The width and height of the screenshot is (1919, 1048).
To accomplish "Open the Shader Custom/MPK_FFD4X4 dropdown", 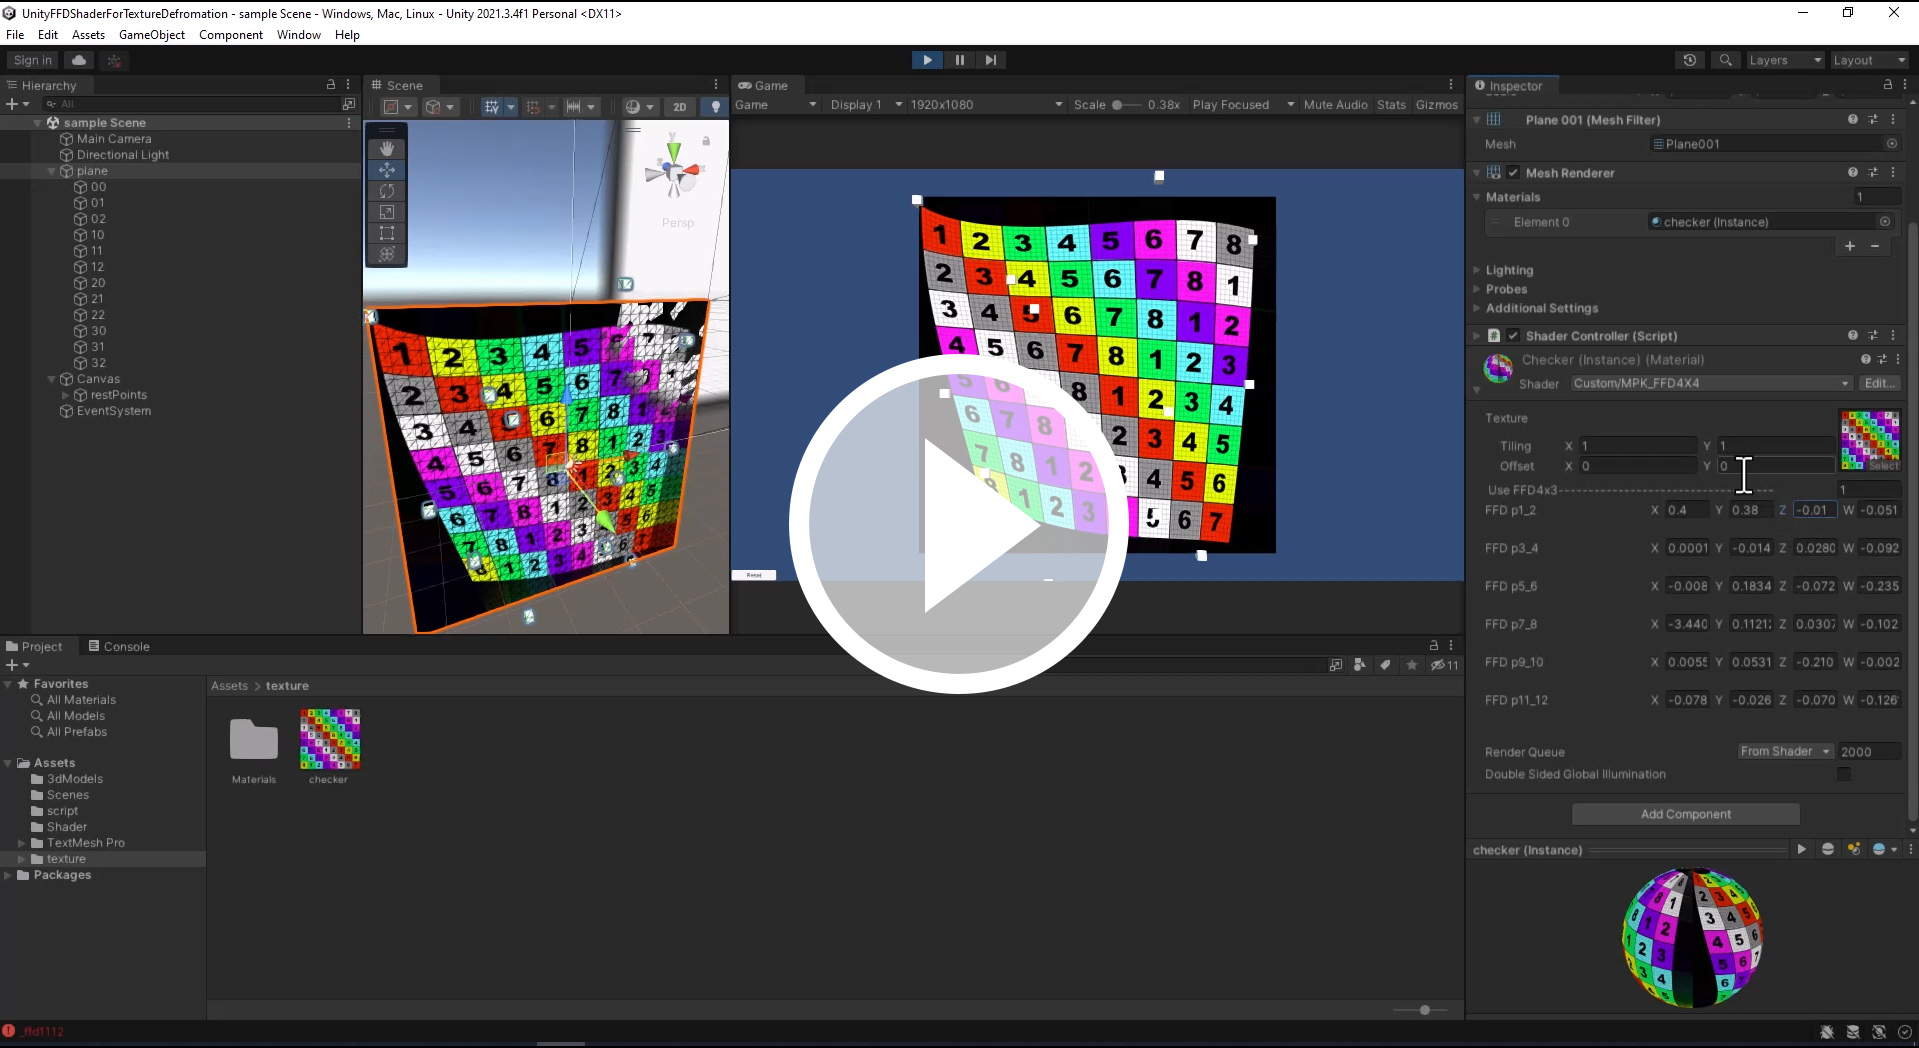I will [1711, 383].
